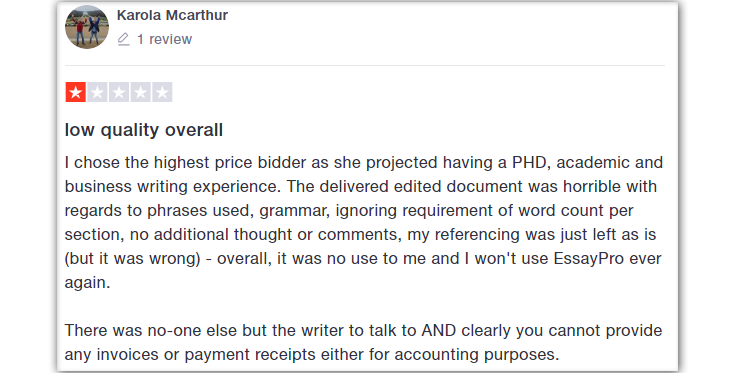Select the fifth grey rating star
This screenshot has width=732, height=373.
(x=162, y=92)
